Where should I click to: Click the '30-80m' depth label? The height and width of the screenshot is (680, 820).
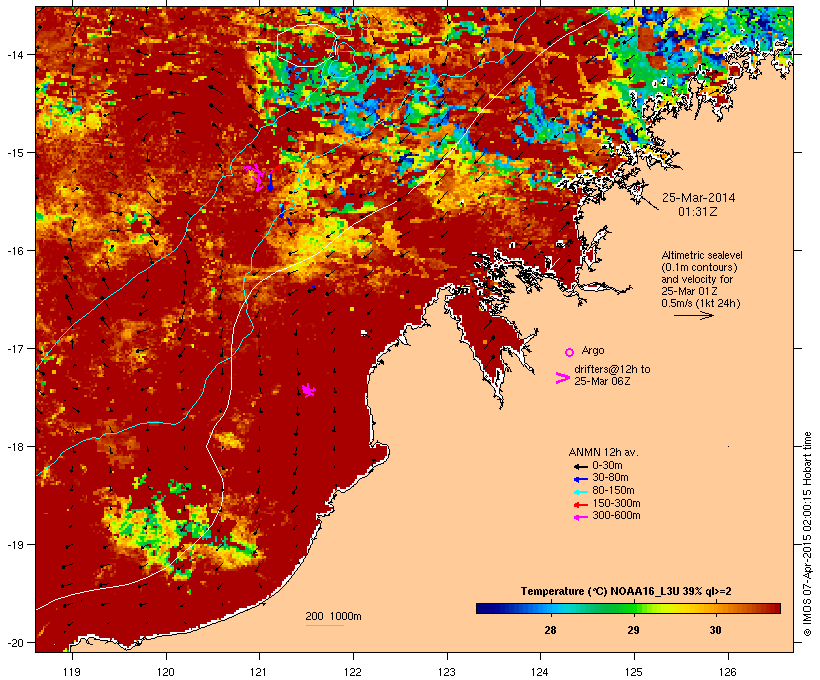610,478
